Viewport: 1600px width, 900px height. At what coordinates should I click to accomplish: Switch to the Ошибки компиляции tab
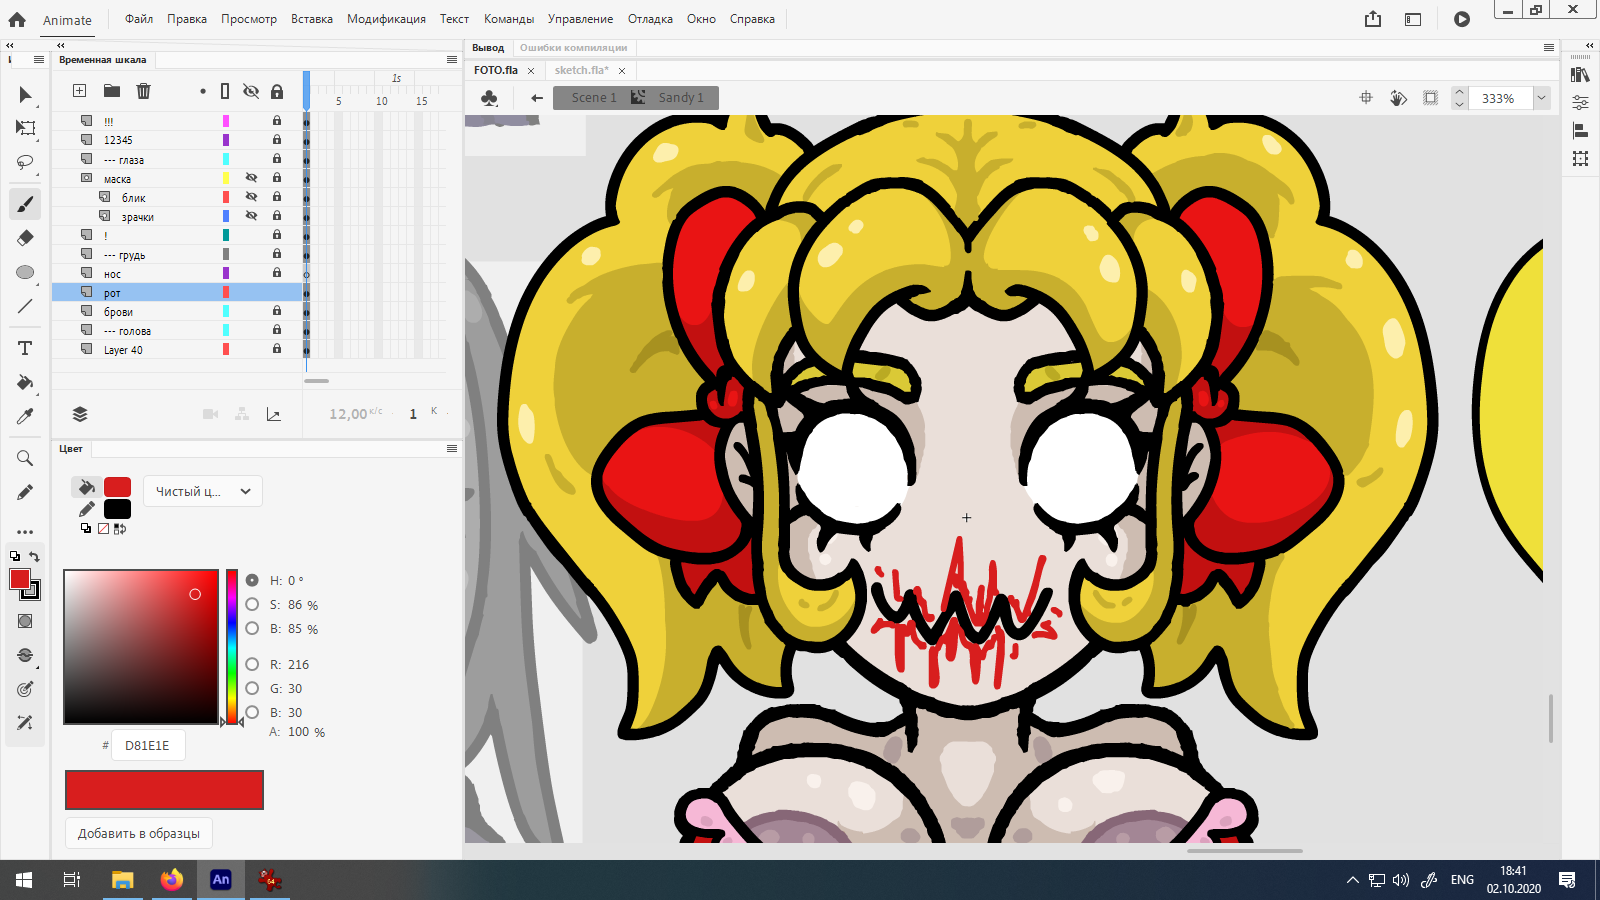[574, 48]
